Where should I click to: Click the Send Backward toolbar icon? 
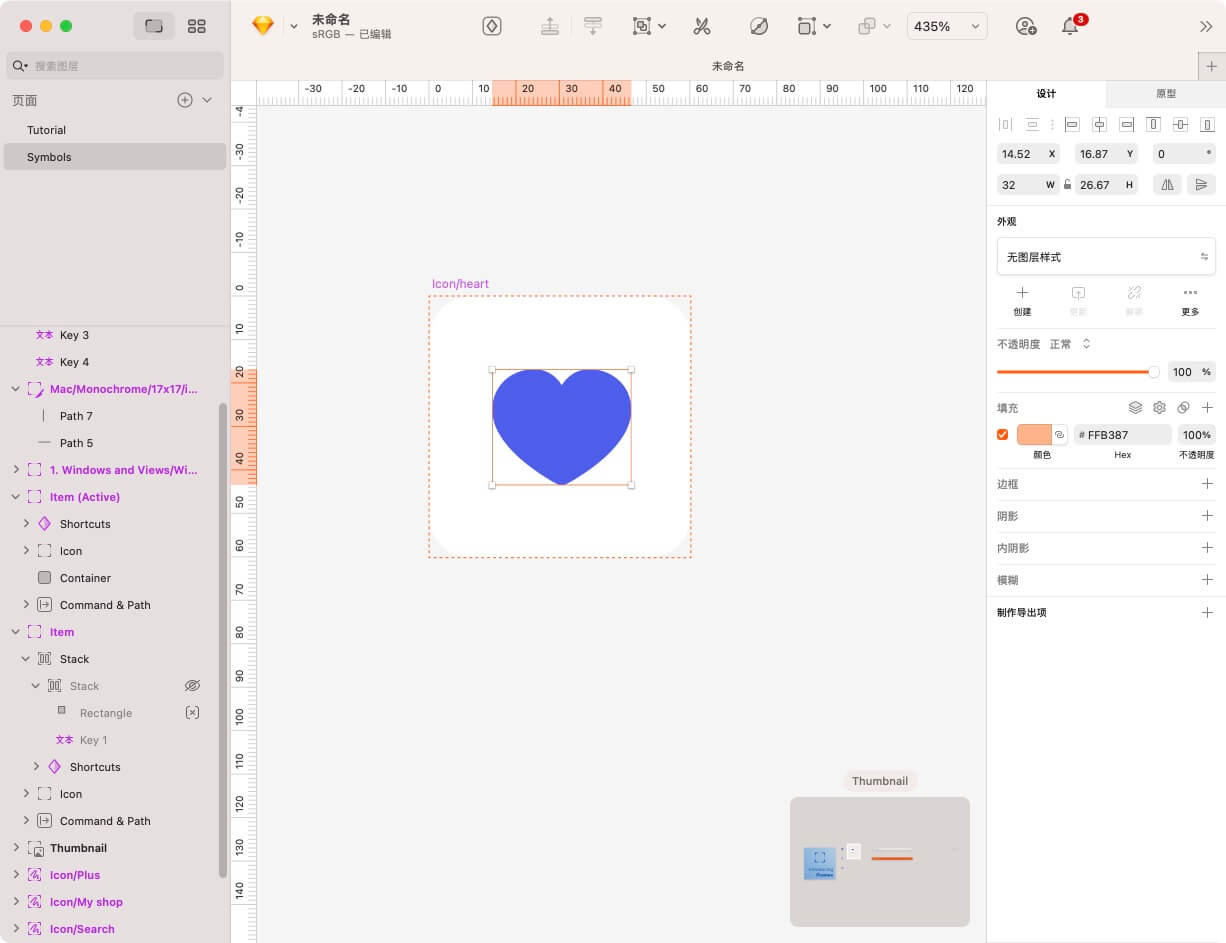pyautogui.click(x=593, y=27)
